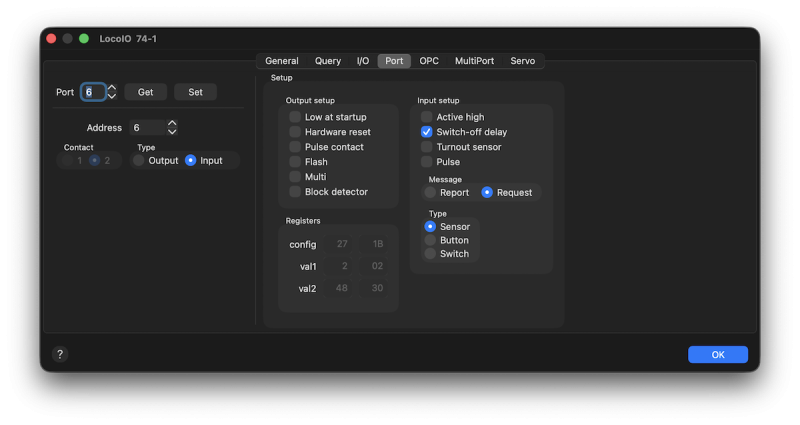800x425 pixels.
Task: Select the Output type radio button
Action: (139, 160)
